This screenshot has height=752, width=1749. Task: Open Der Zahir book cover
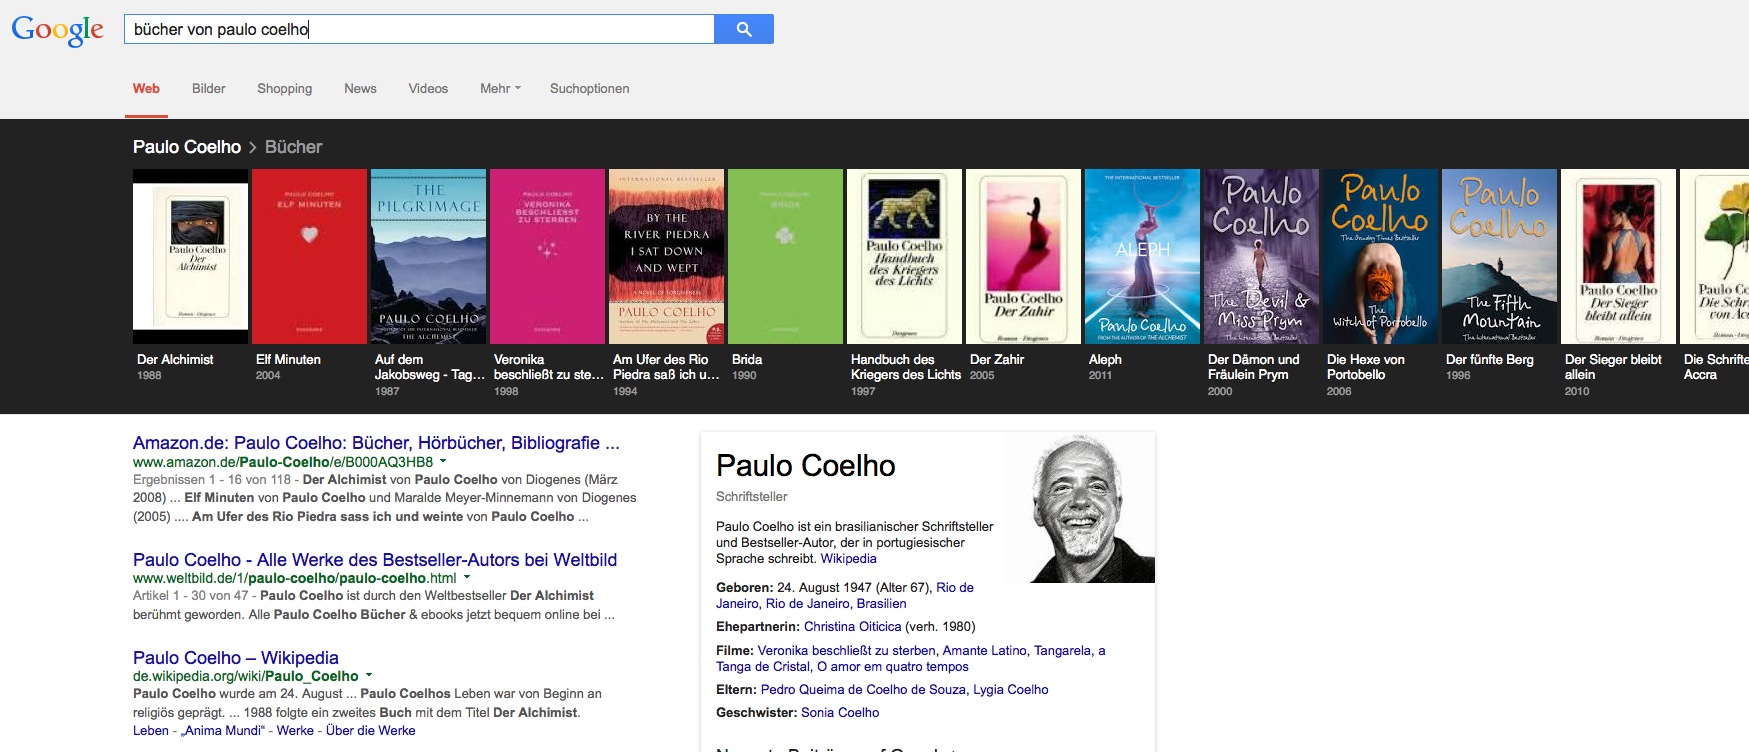[x=1023, y=256]
